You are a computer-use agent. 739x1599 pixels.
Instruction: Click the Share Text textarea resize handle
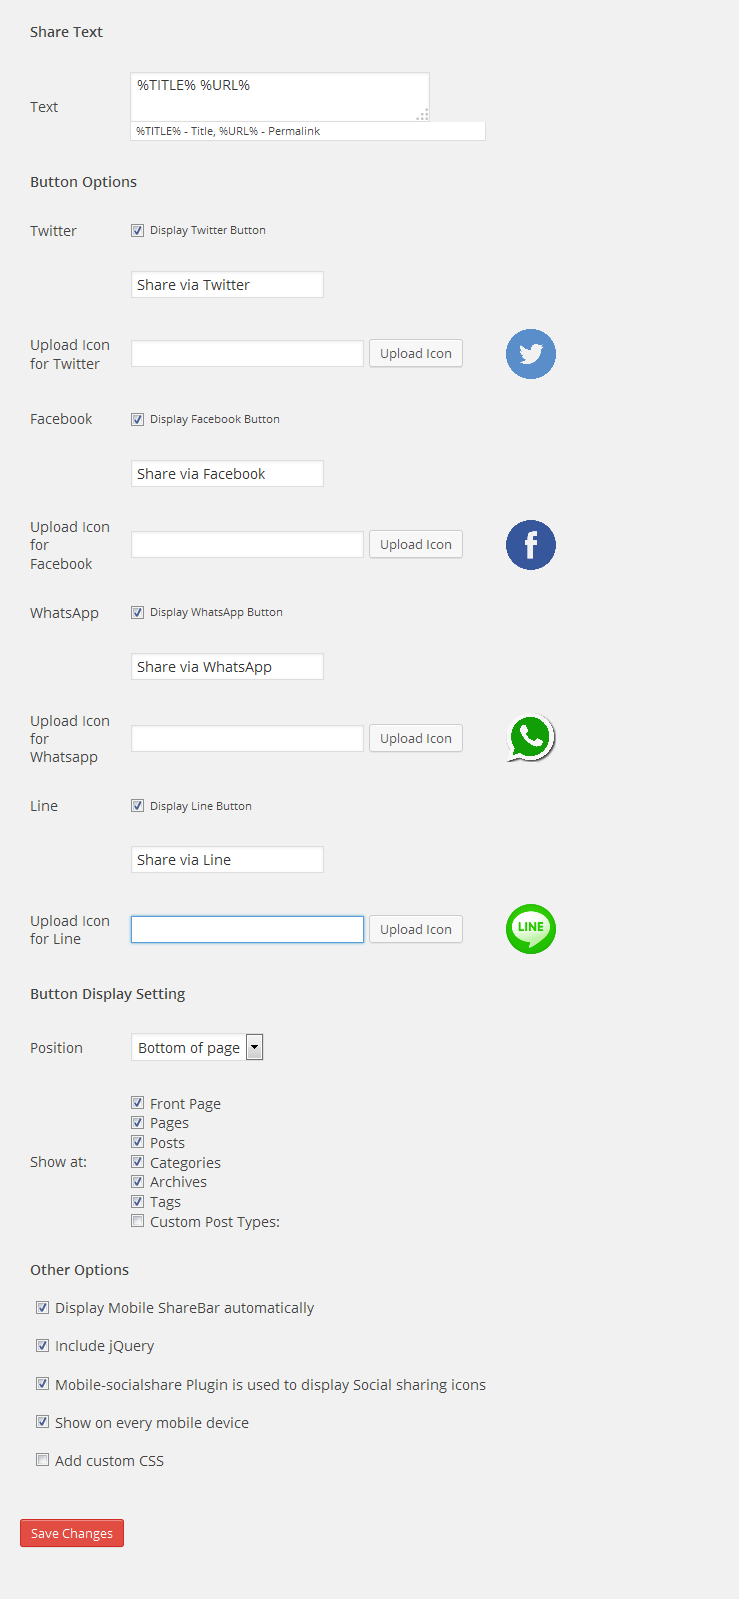(x=423, y=115)
